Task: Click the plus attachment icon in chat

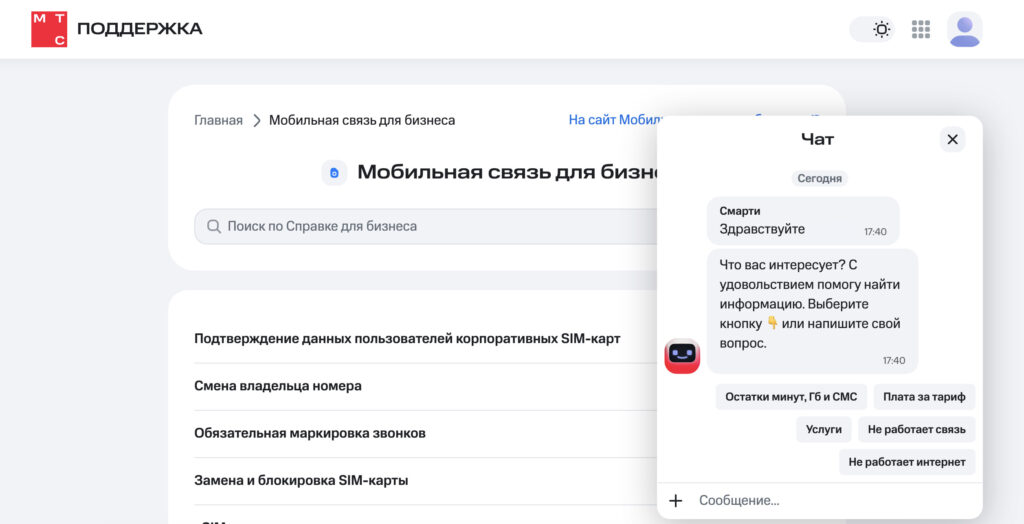Action: [675, 500]
